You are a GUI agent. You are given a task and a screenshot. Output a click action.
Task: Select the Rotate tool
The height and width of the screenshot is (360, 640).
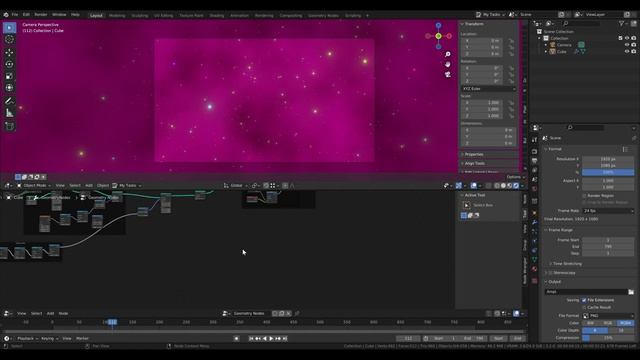(9, 64)
